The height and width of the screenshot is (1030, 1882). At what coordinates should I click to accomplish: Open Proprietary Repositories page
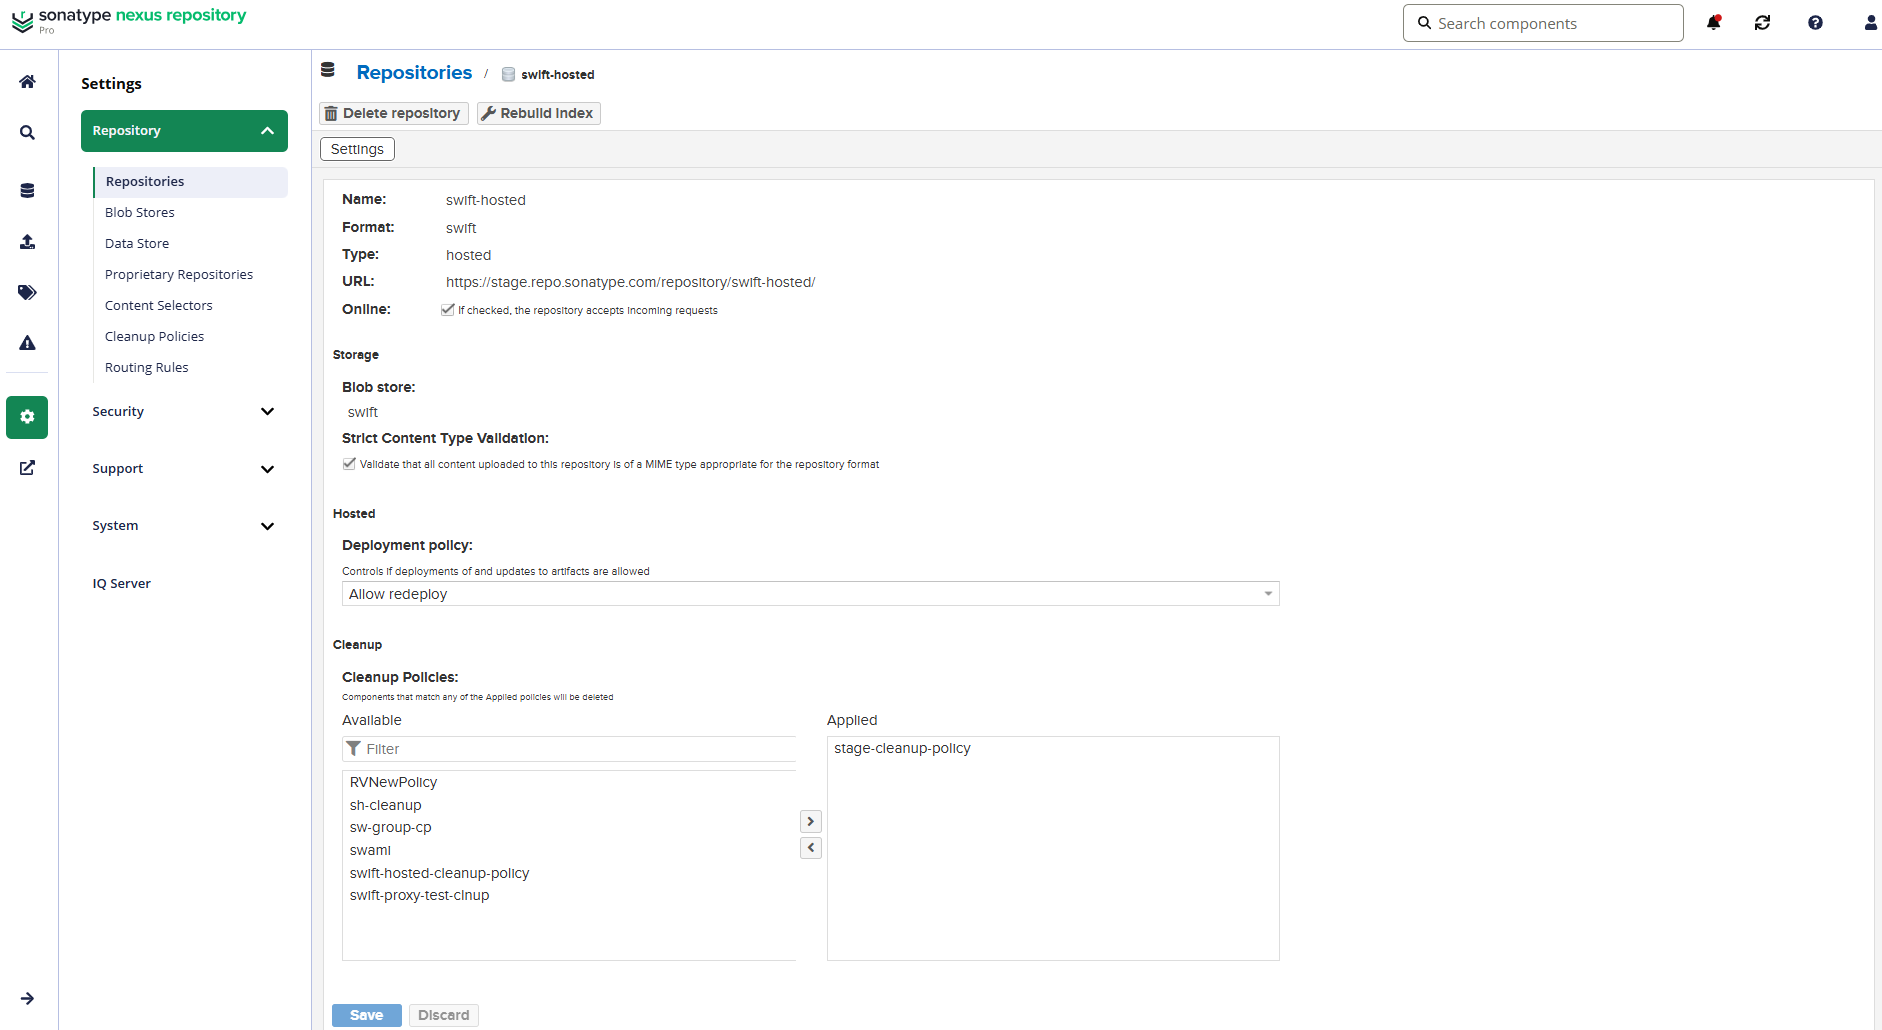click(179, 275)
